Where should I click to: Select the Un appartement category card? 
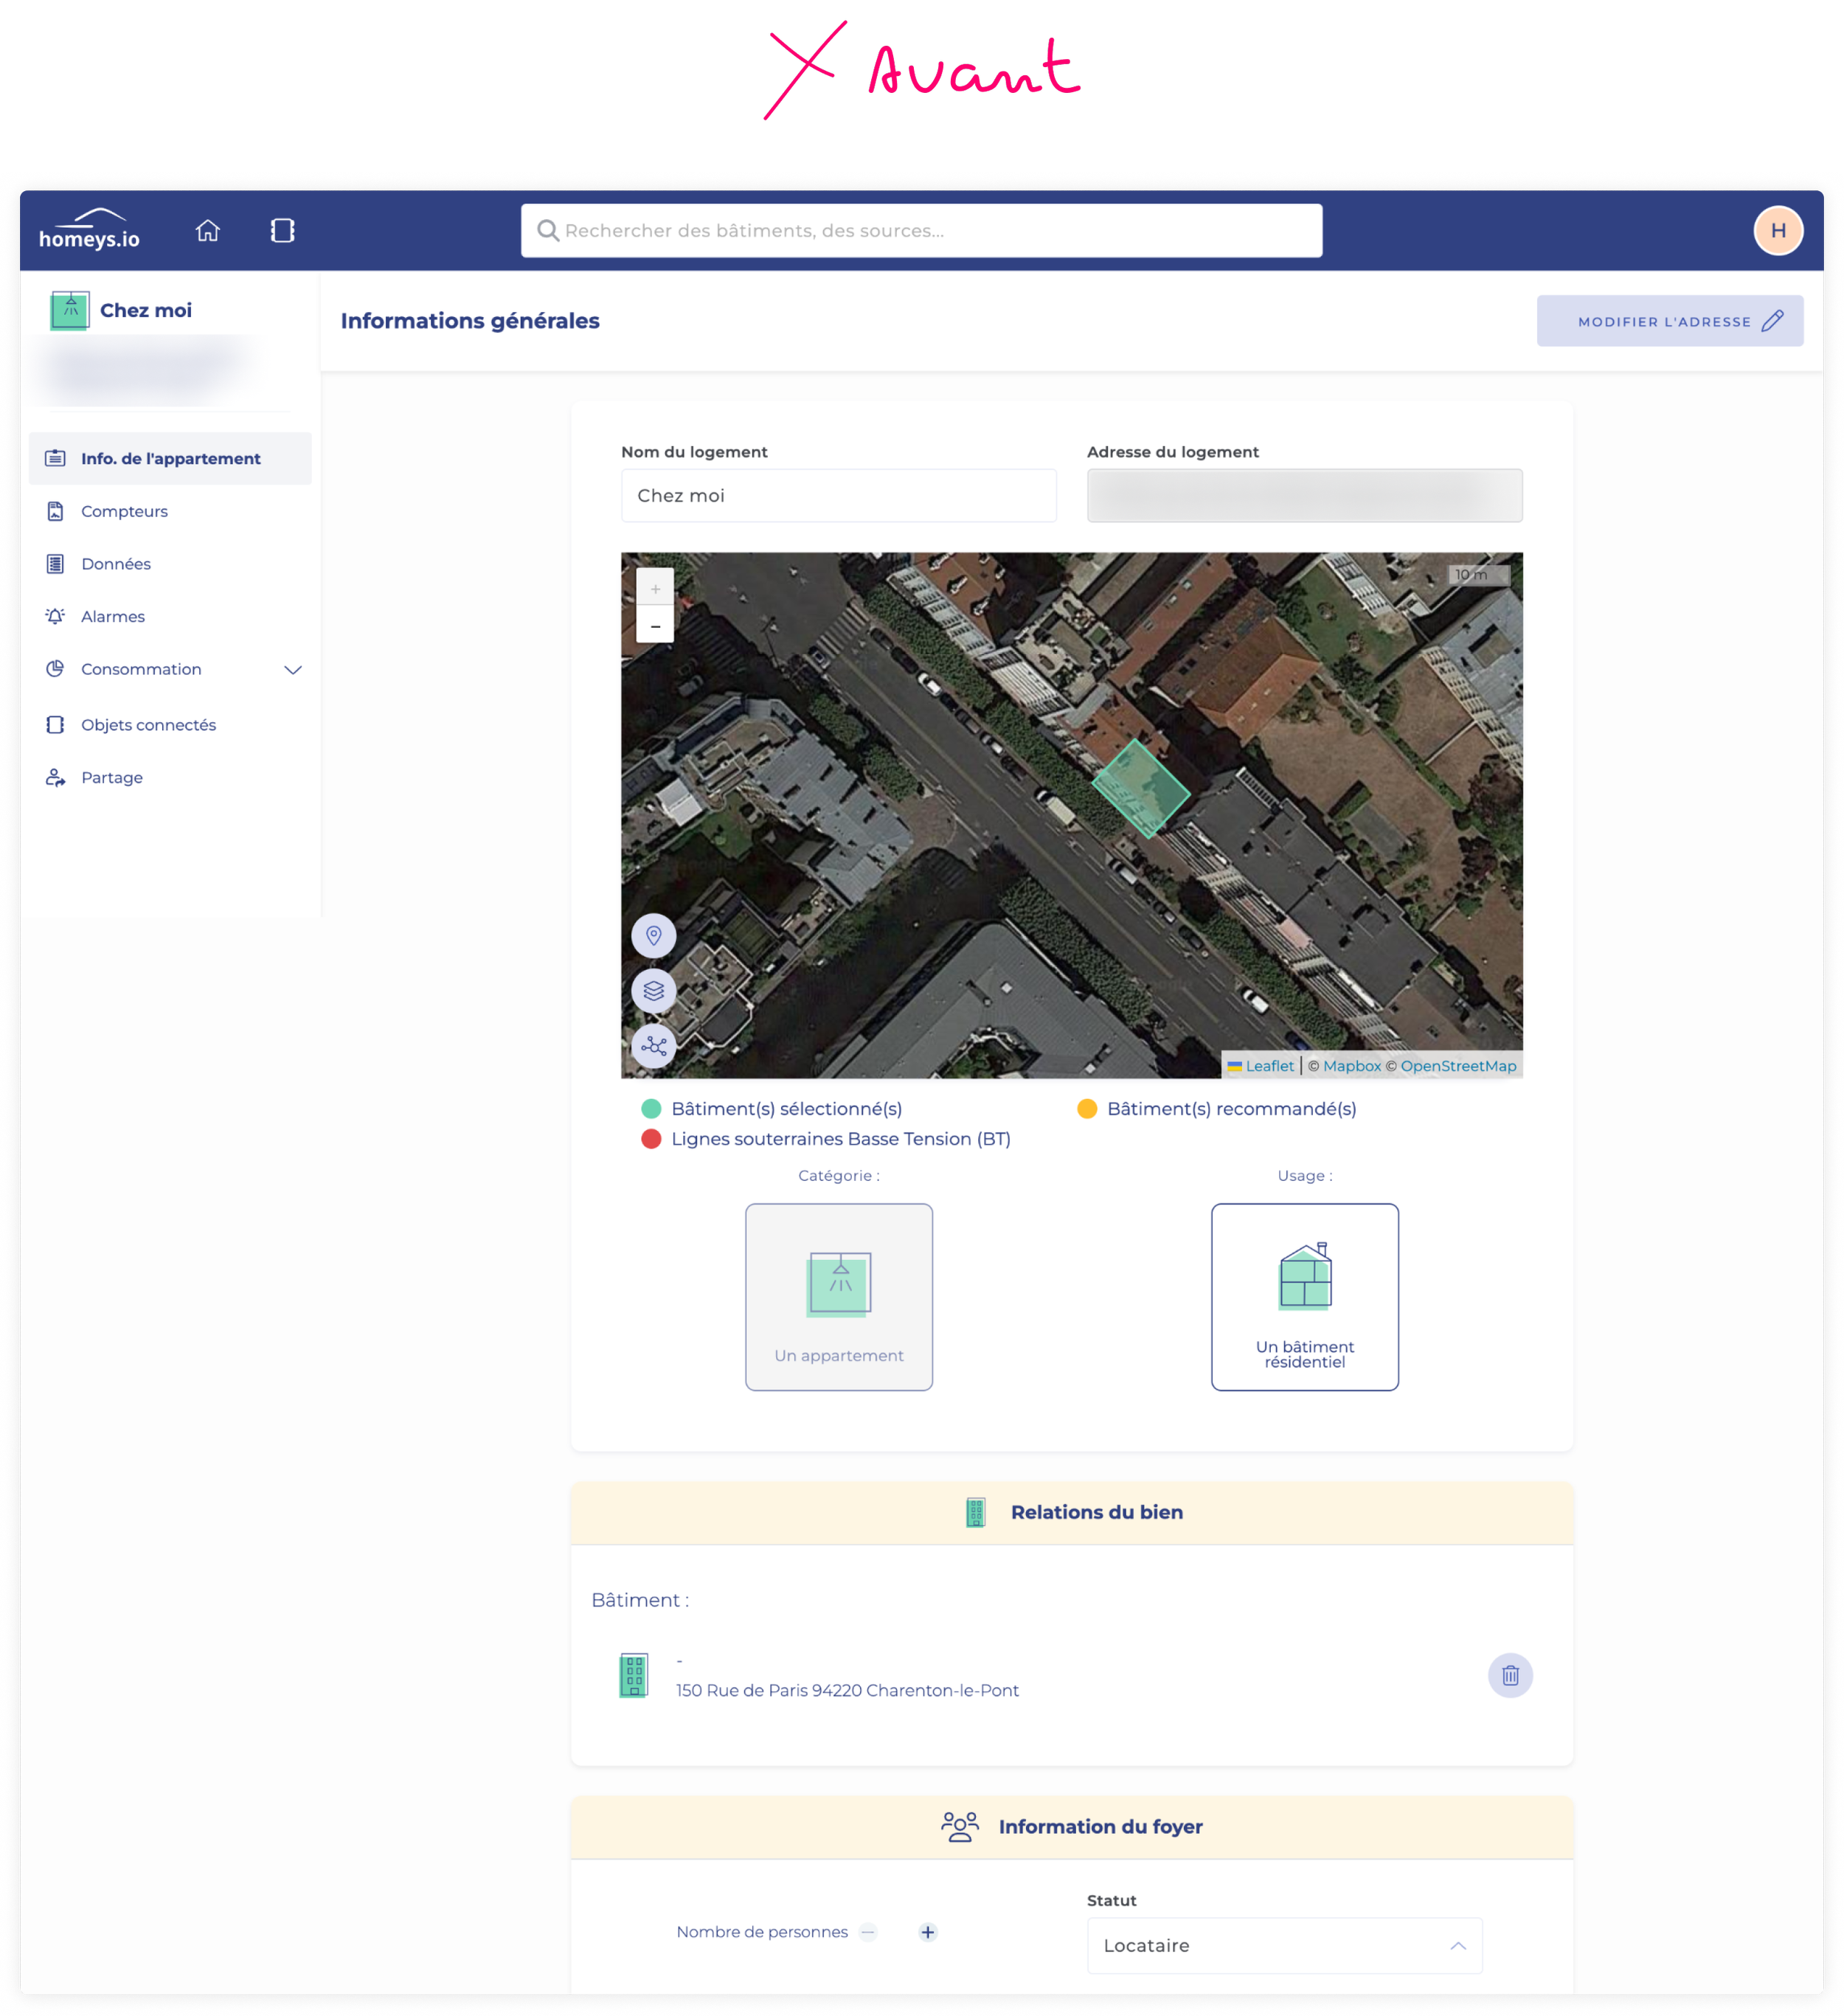pos(838,1297)
